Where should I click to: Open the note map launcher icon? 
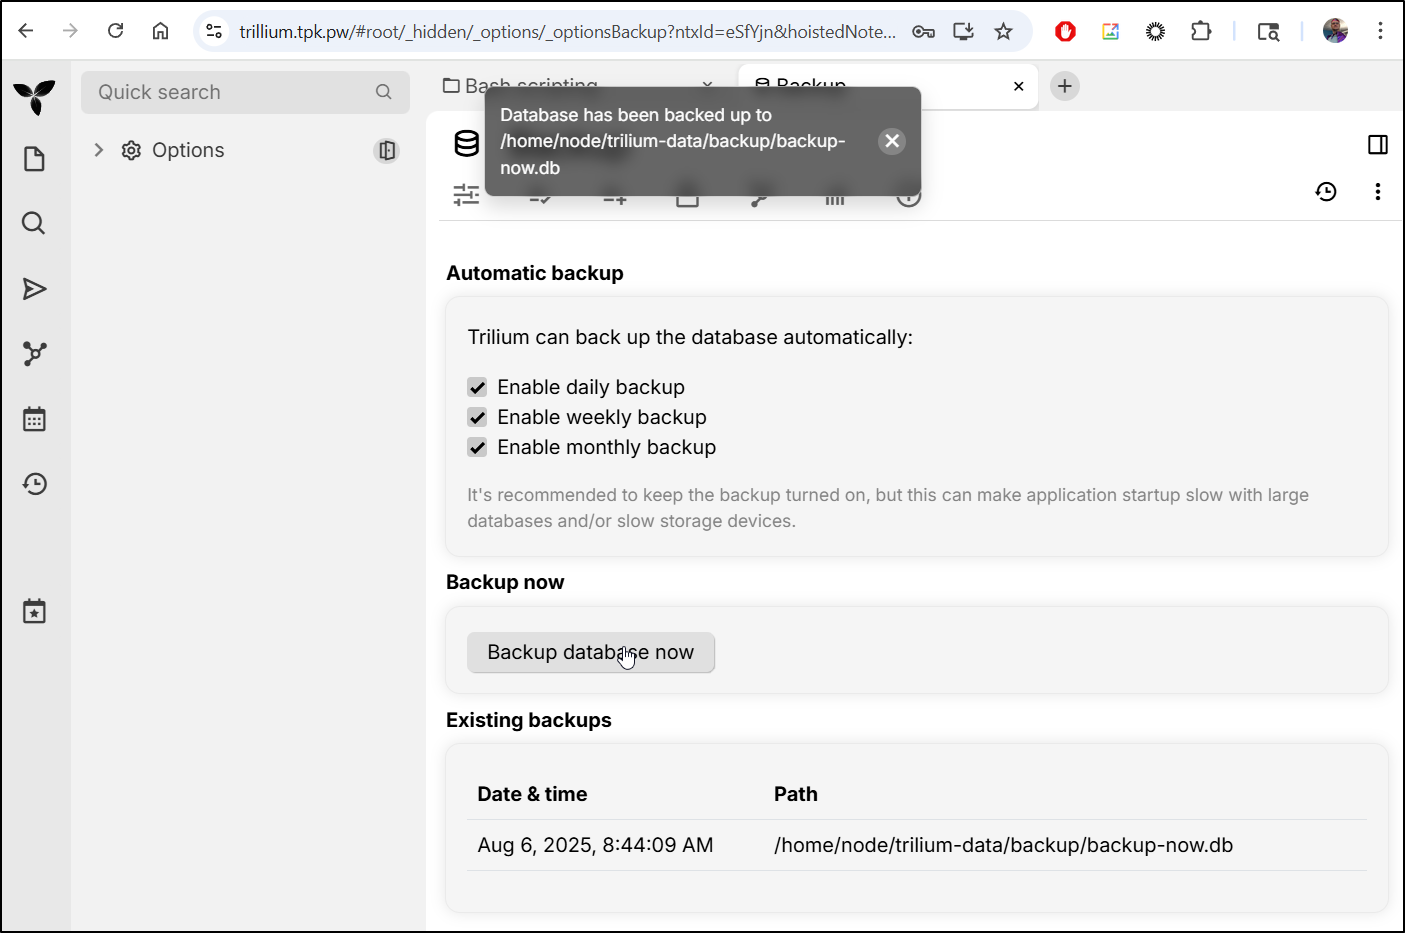(x=34, y=353)
